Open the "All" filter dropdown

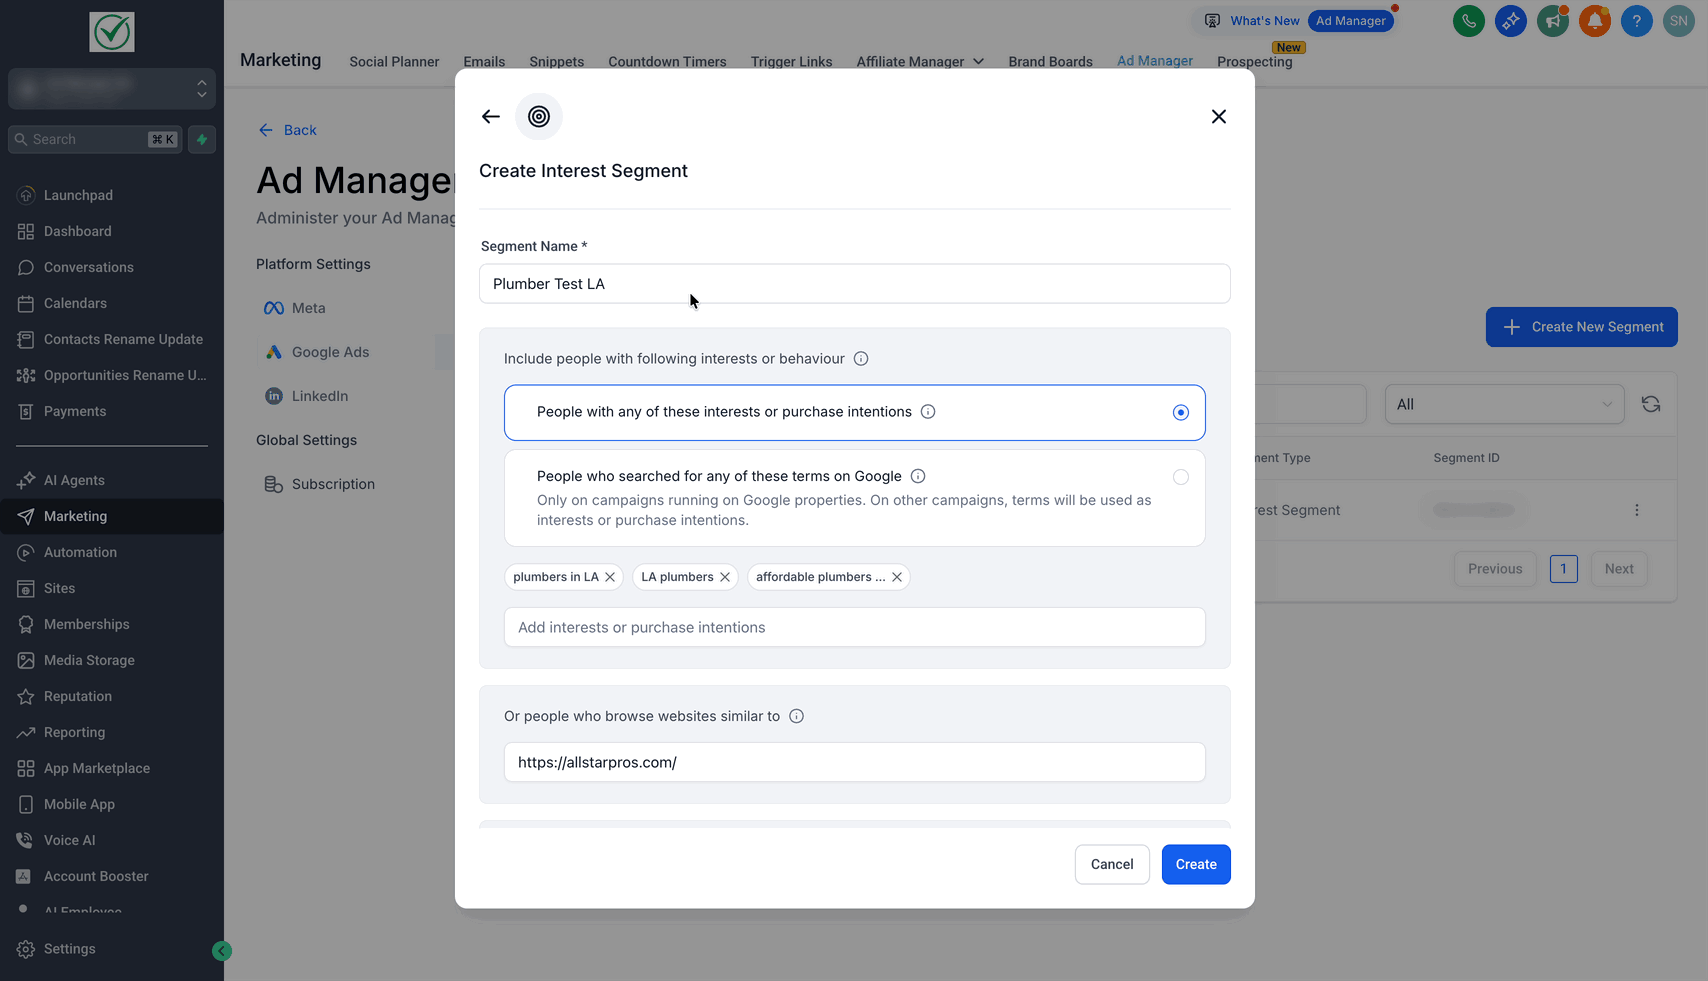1504,404
